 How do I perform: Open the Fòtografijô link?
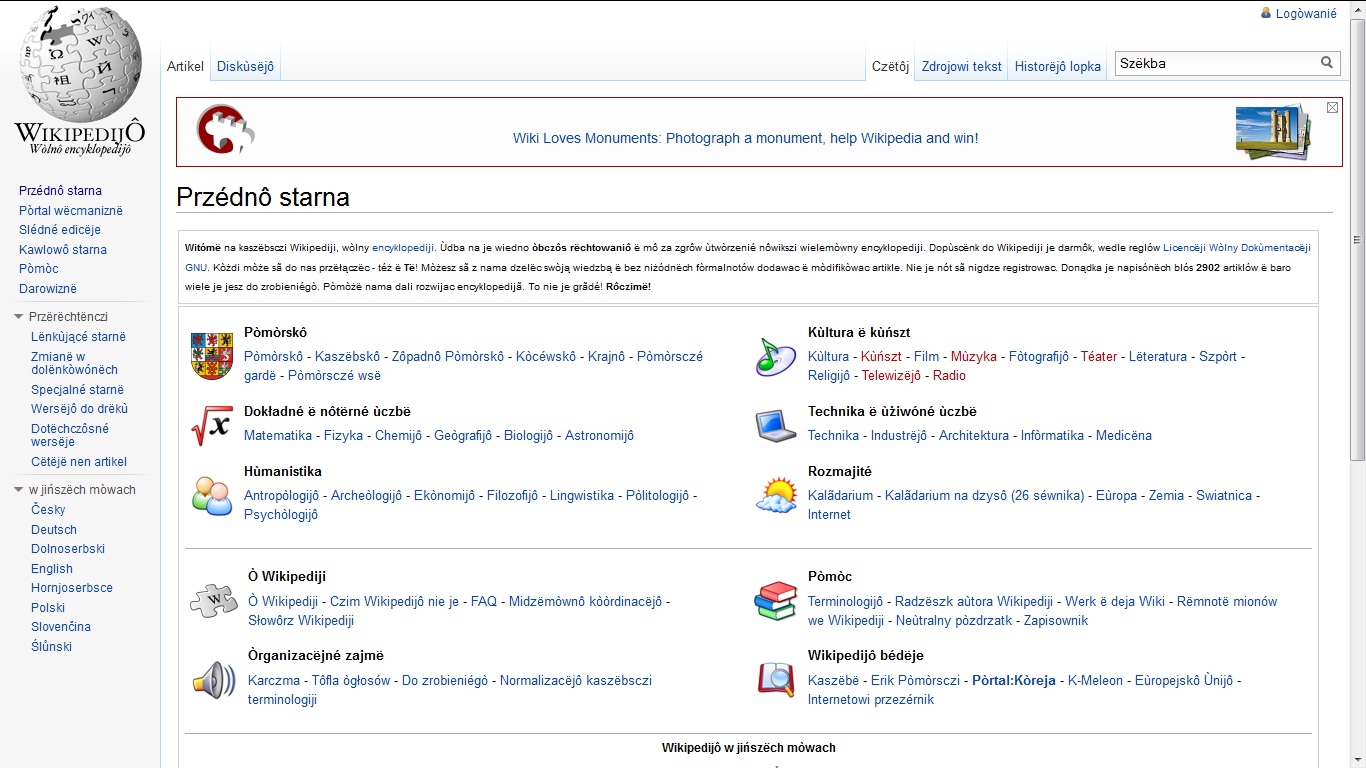[1038, 357]
